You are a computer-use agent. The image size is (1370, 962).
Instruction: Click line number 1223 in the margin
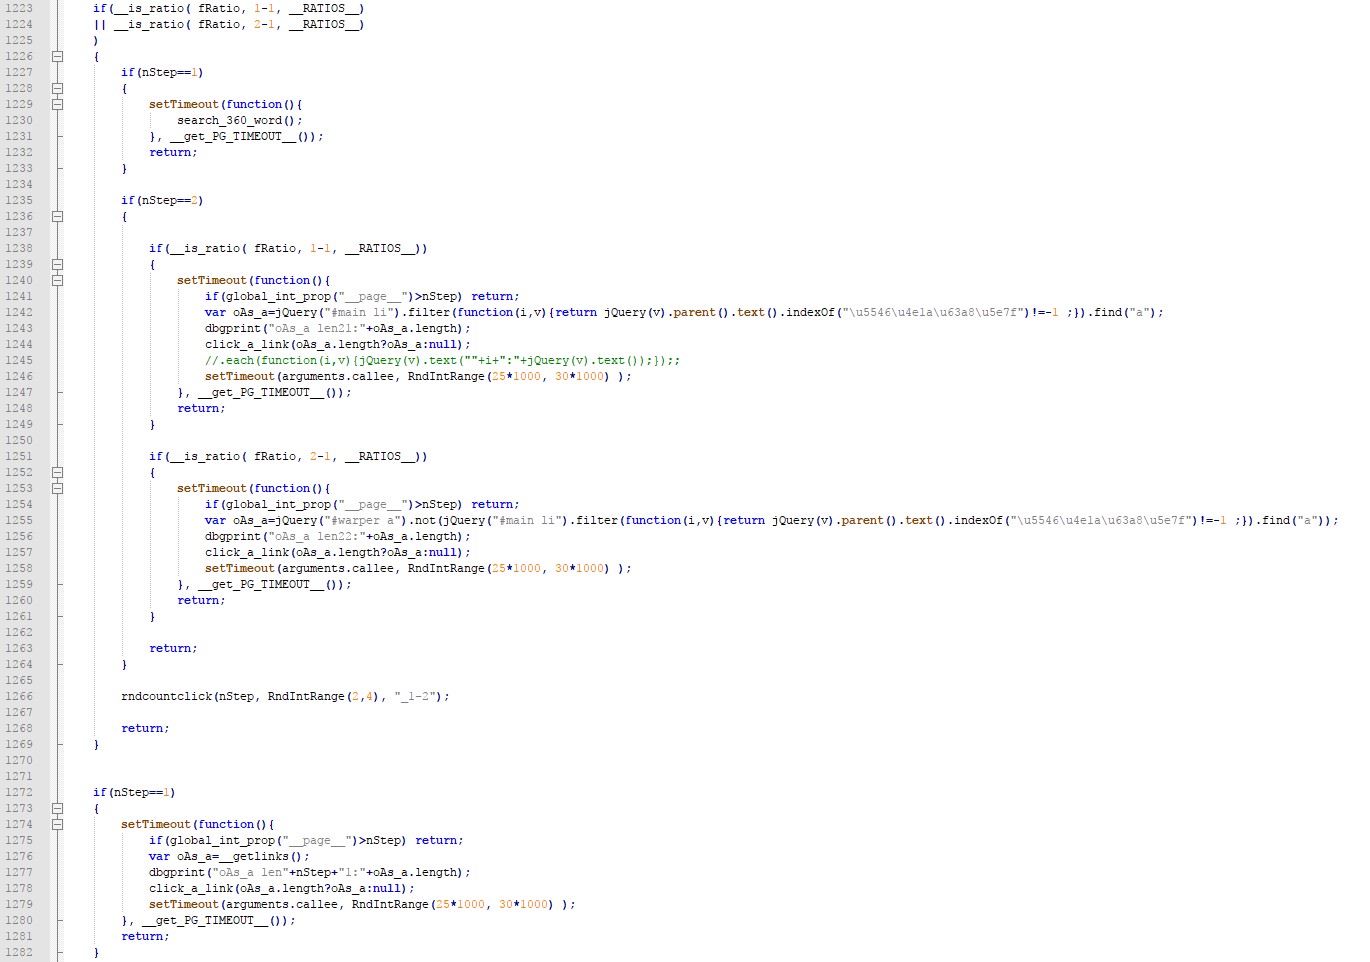coord(19,8)
